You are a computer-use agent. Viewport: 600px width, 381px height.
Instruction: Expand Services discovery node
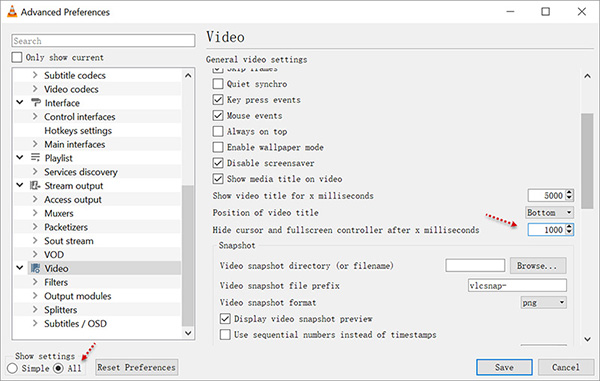[35, 171]
